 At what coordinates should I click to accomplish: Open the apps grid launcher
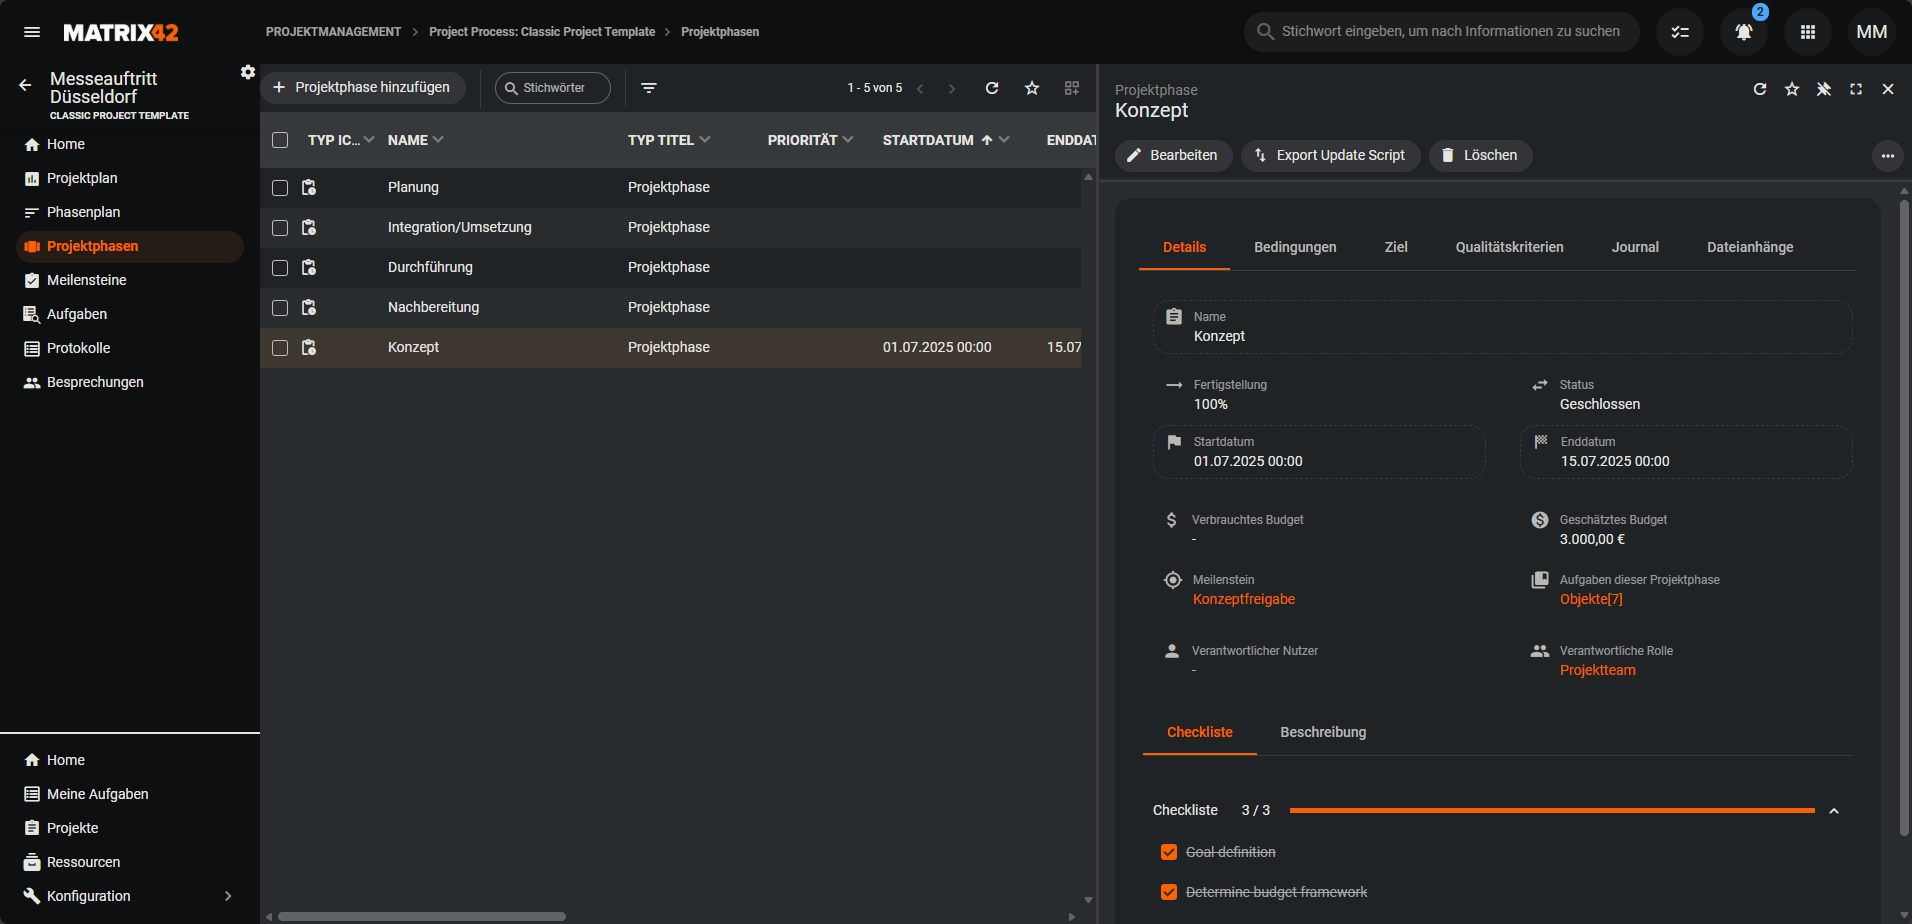1807,32
